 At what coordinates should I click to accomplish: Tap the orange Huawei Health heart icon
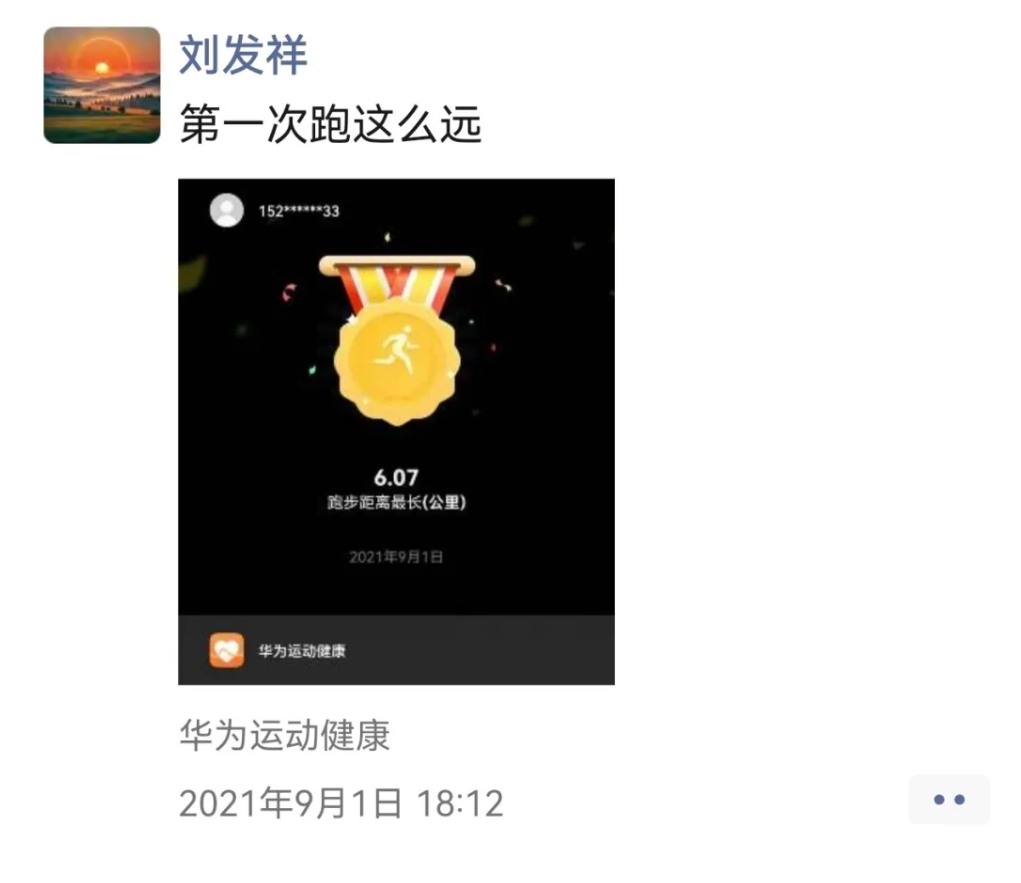(x=227, y=650)
